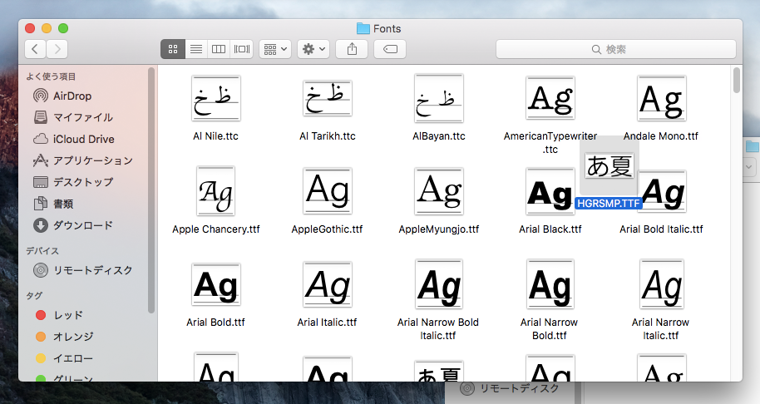Click the file list vertical scrollbar
Viewport: 760px width, 404px height.
tap(736, 80)
